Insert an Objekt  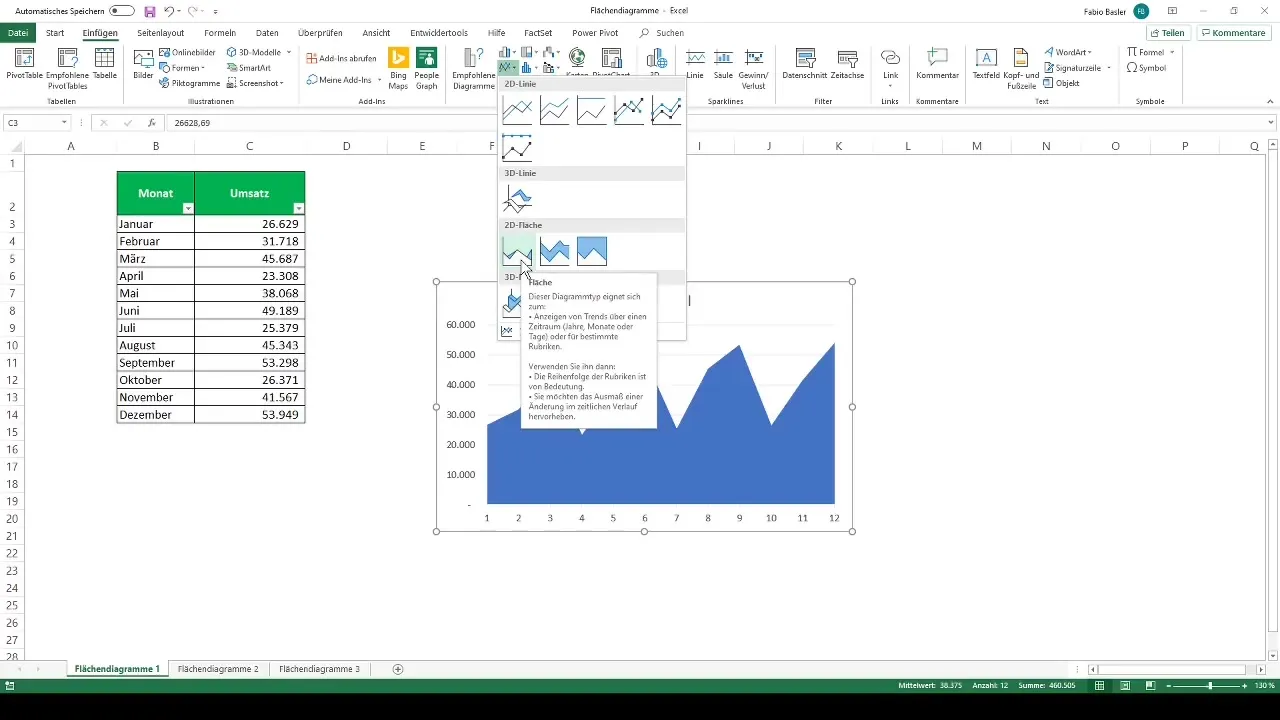click(x=1061, y=83)
